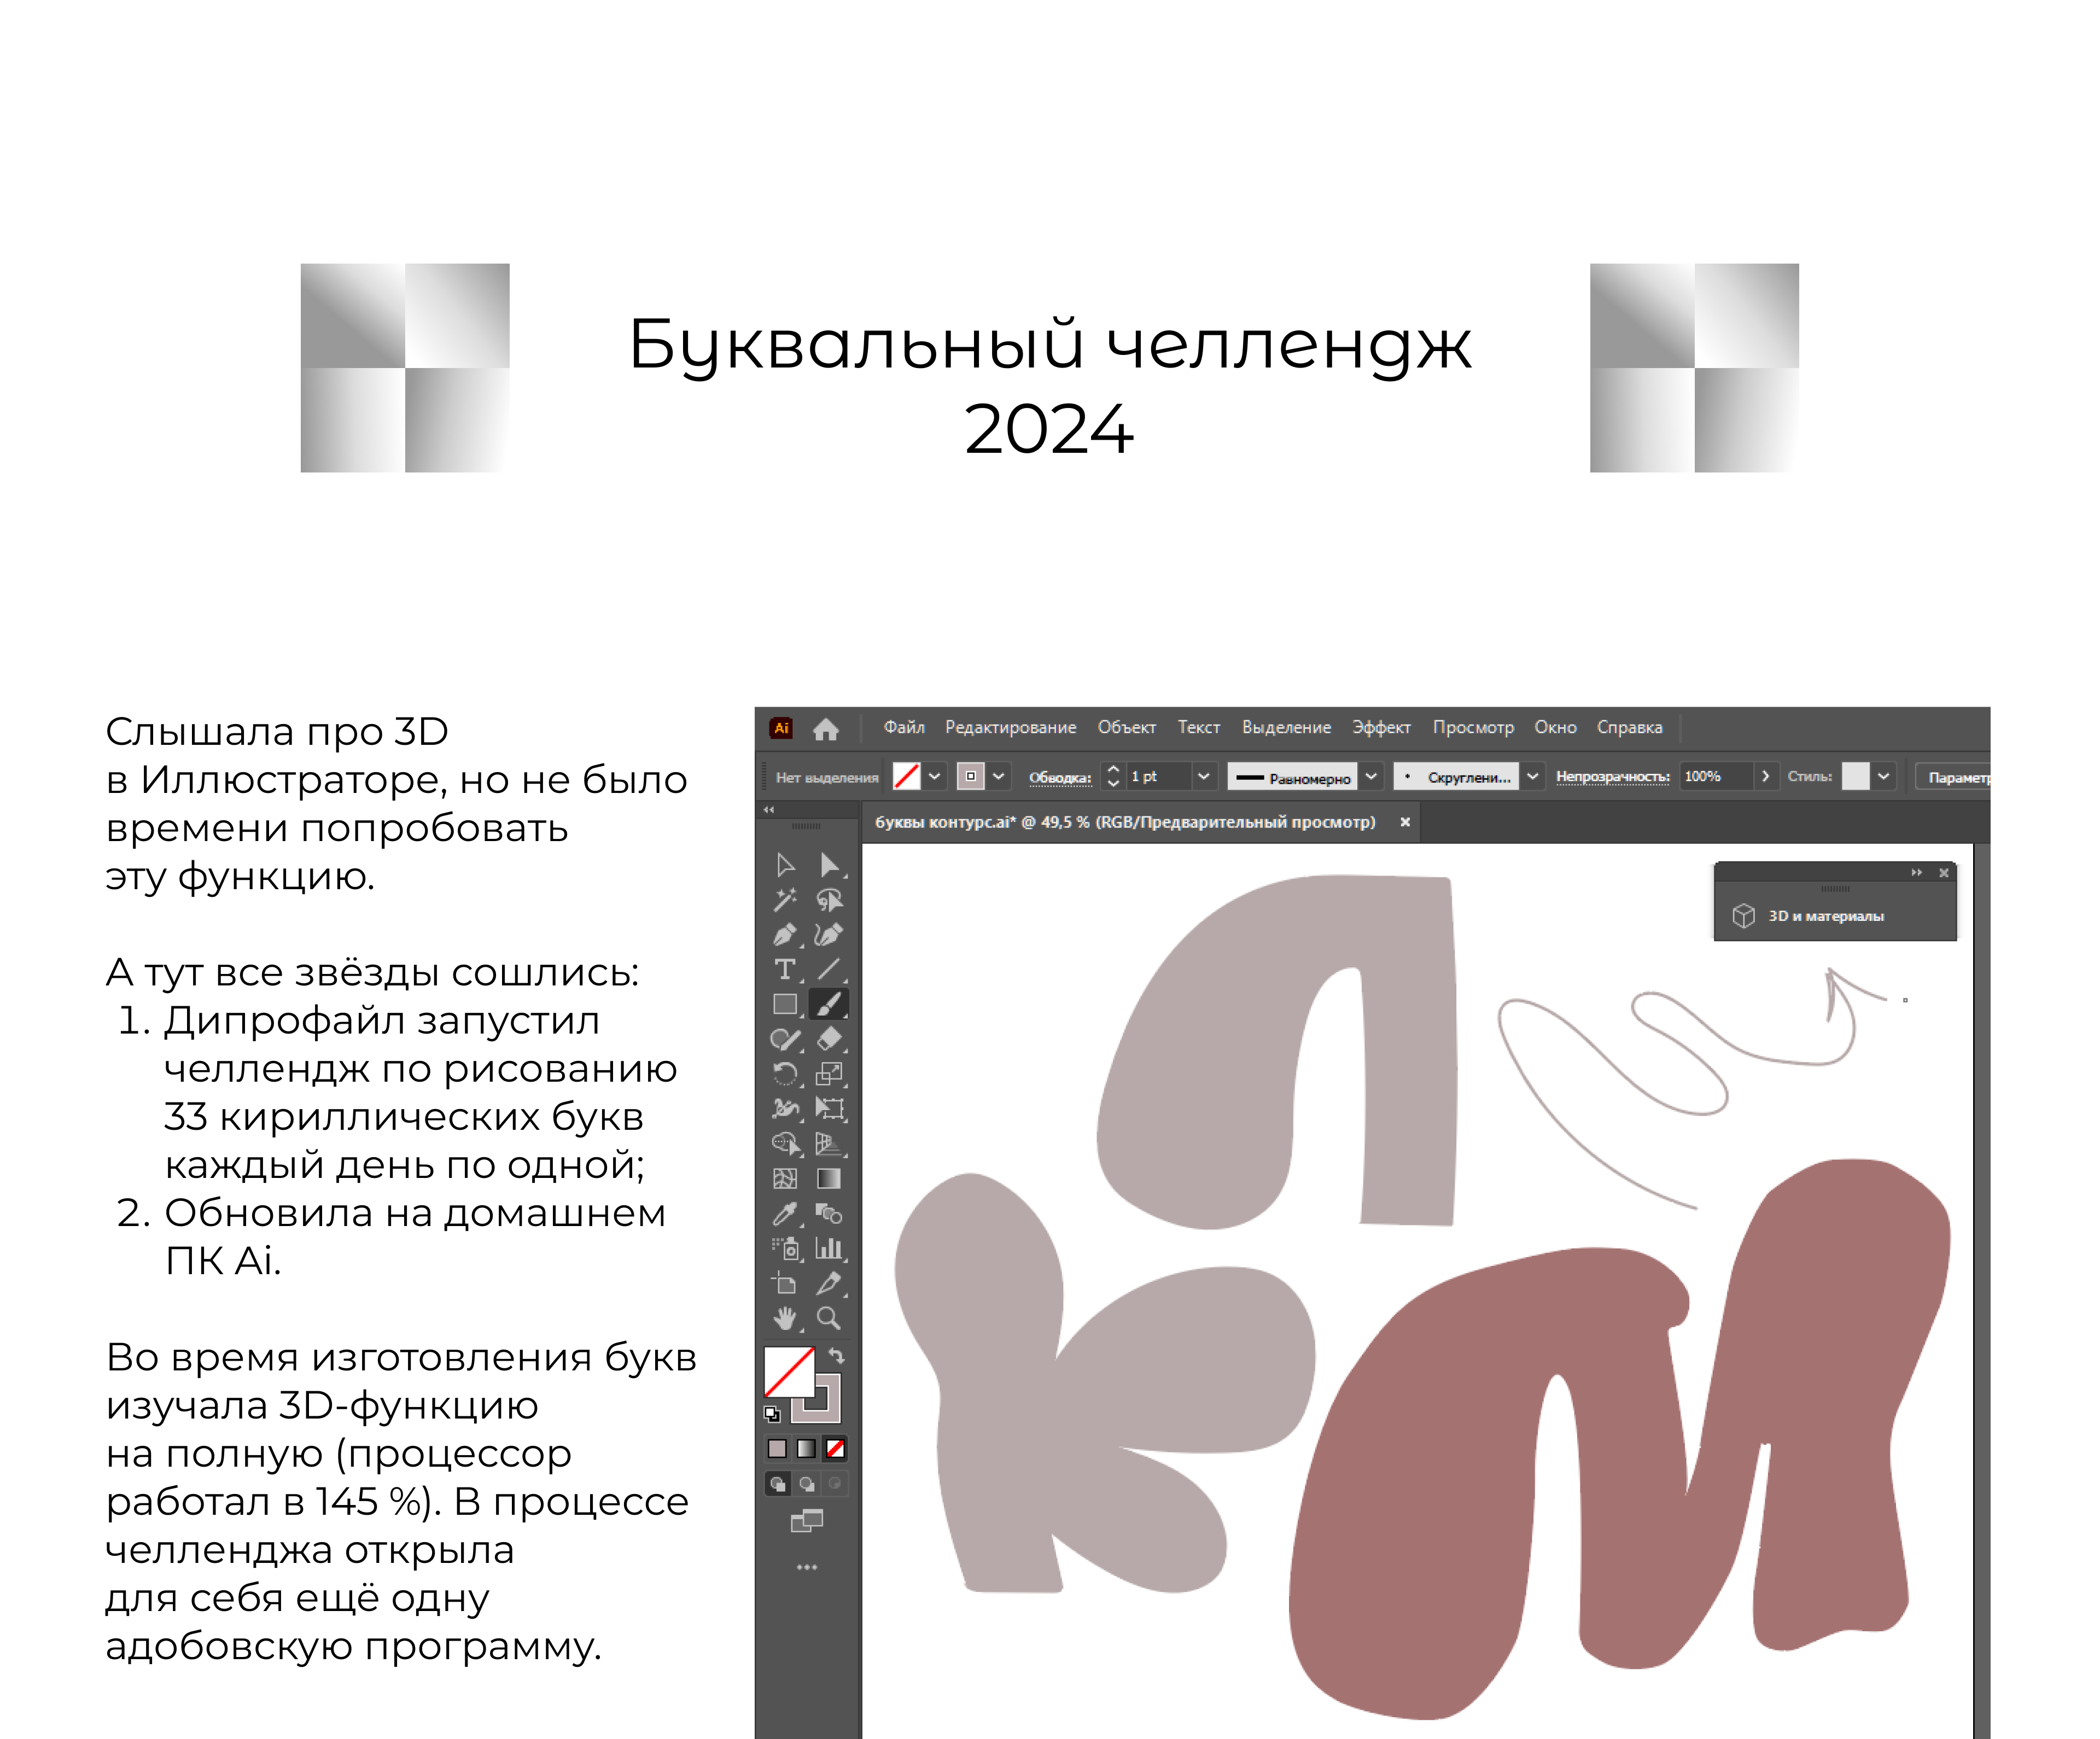
Task: Select the Magic Wand tool
Action: pyautogui.click(x=785, y=900)
